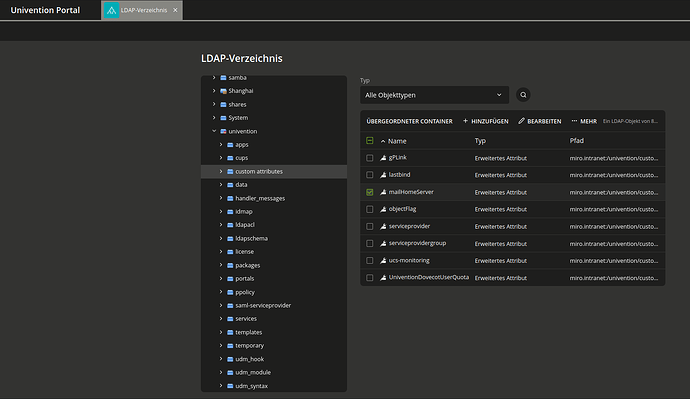Collapse the univention tree node
Viewport: 690px width, 399px height.
click(214, 131)
